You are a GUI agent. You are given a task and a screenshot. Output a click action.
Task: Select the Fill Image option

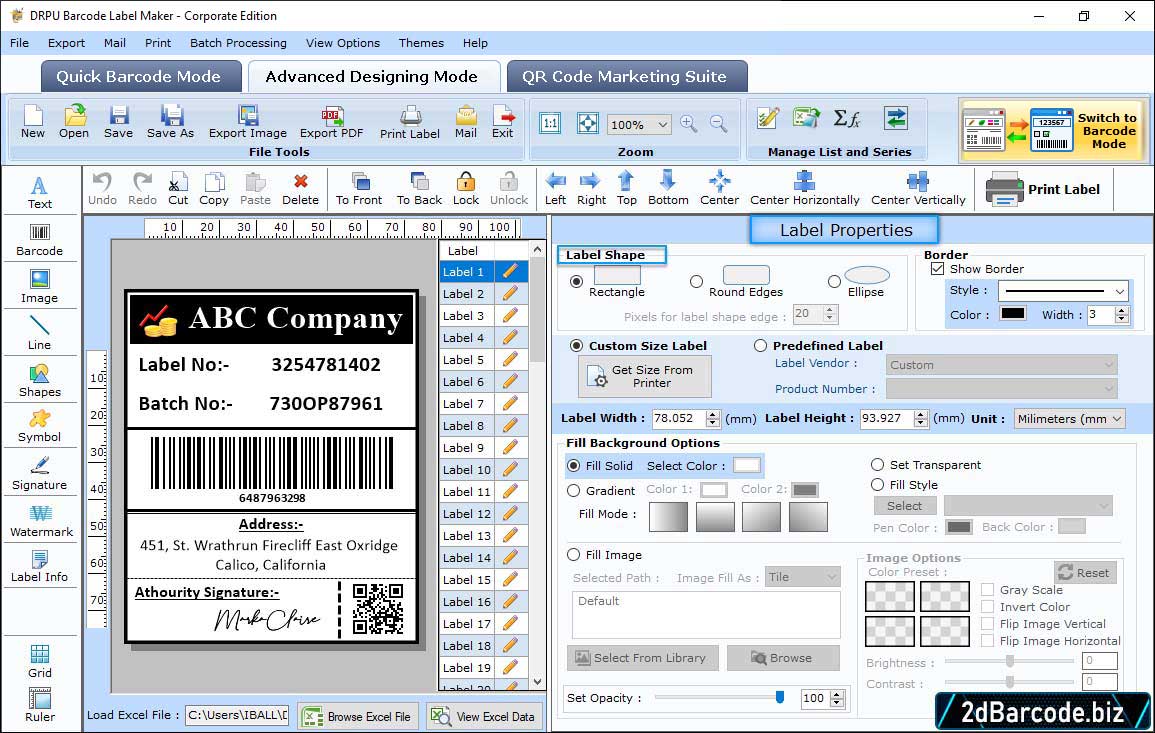574,555
